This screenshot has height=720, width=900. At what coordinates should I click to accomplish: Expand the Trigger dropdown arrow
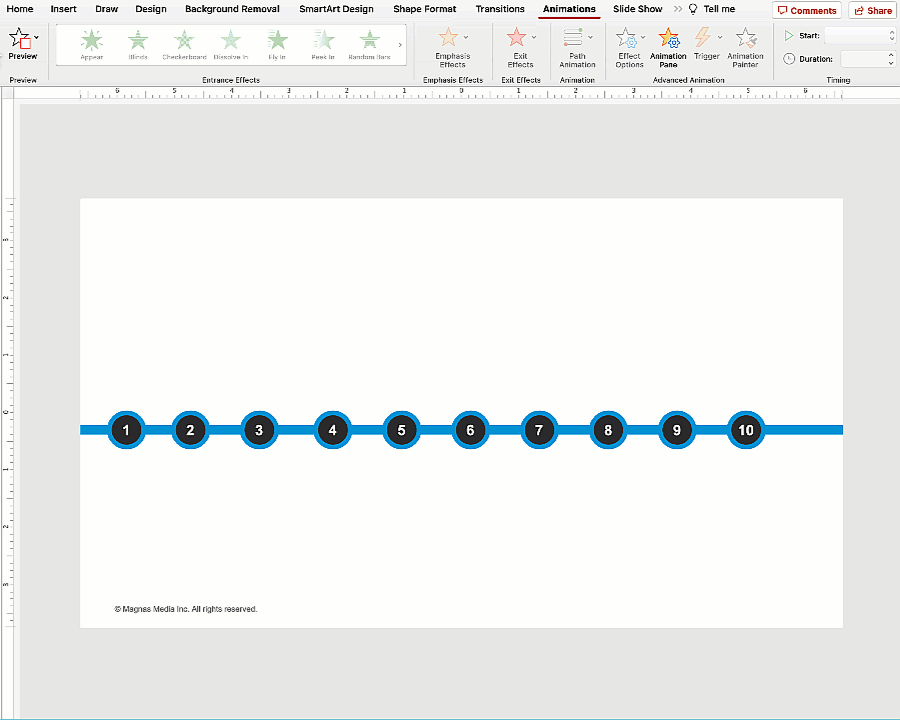pos(720,37)
